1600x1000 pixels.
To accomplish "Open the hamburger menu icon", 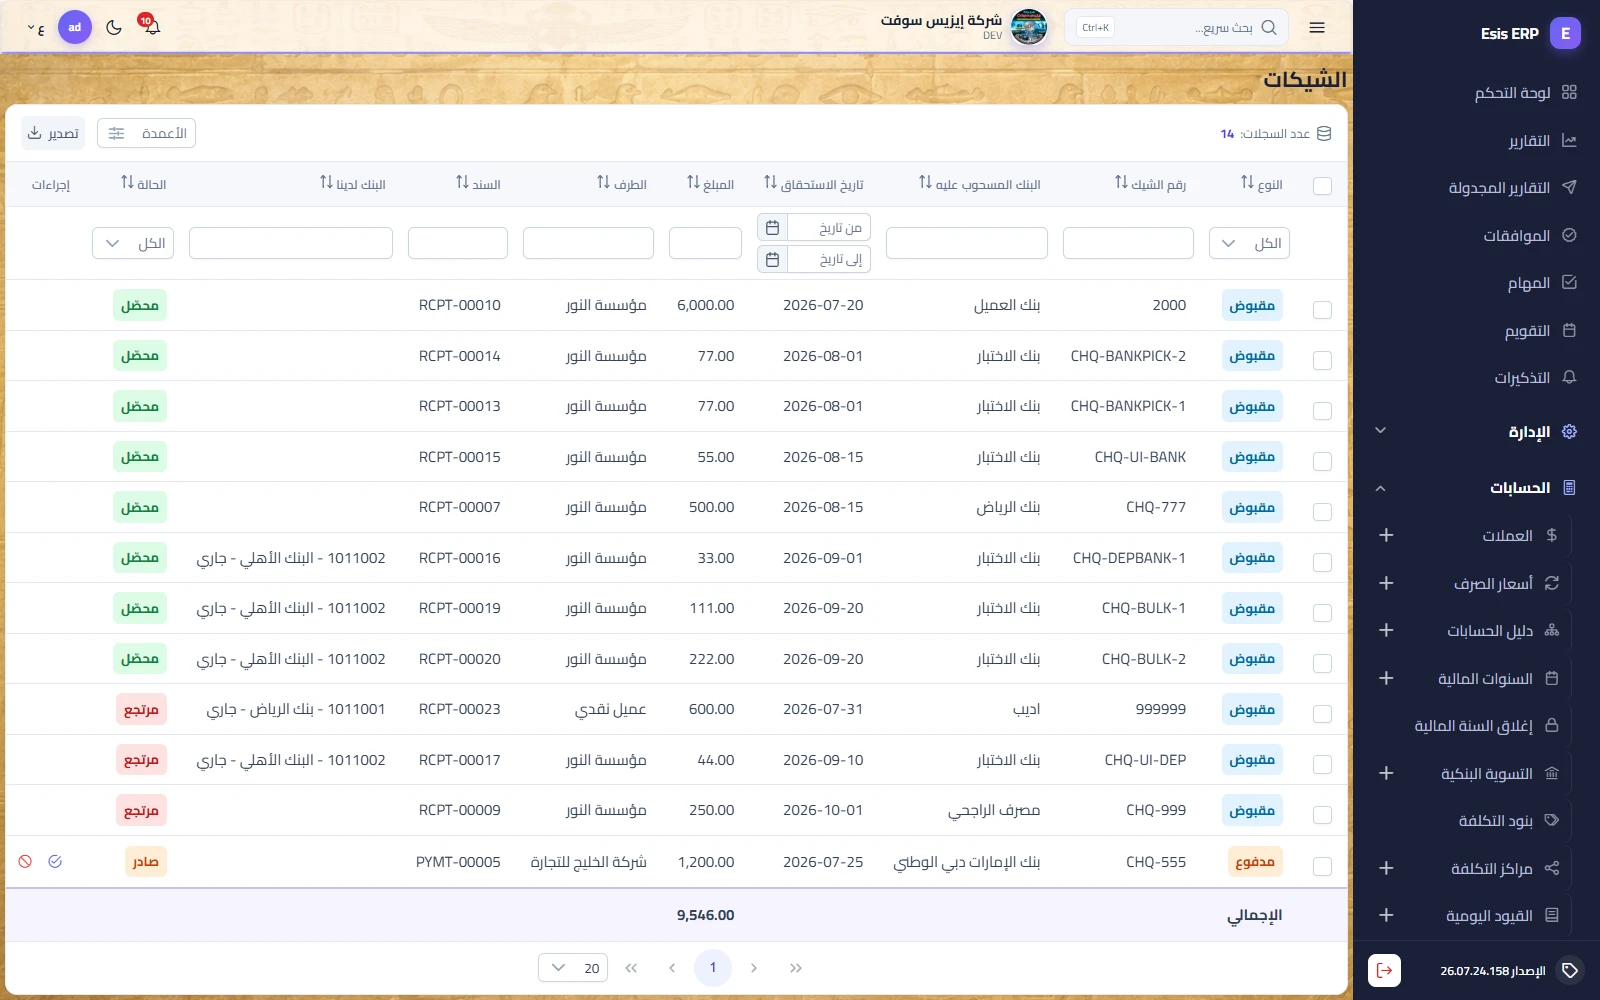I will [1317, 28].
